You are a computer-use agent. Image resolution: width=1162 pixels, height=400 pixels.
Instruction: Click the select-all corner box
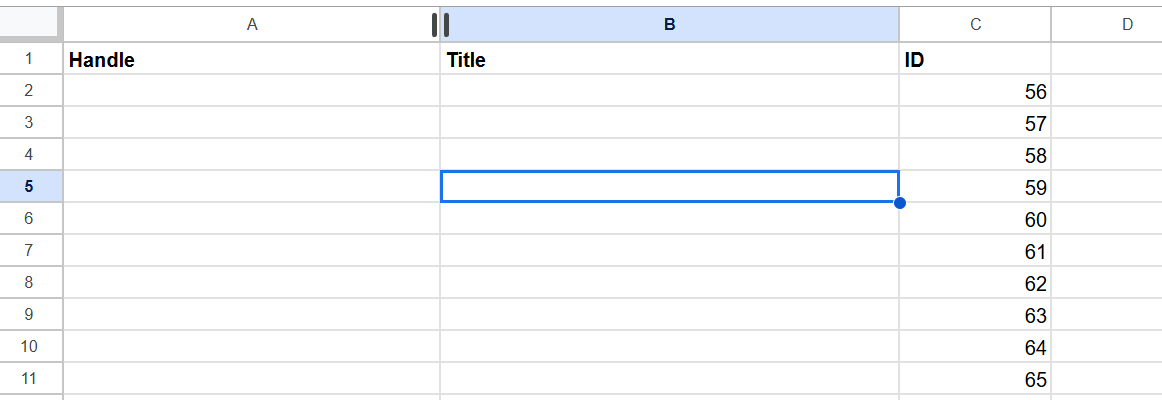click(30, 24)
